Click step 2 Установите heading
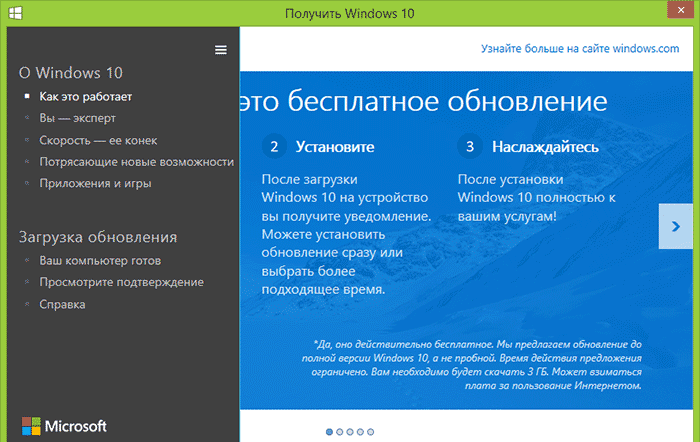This screenshot has height=442, width=700. 335,147
